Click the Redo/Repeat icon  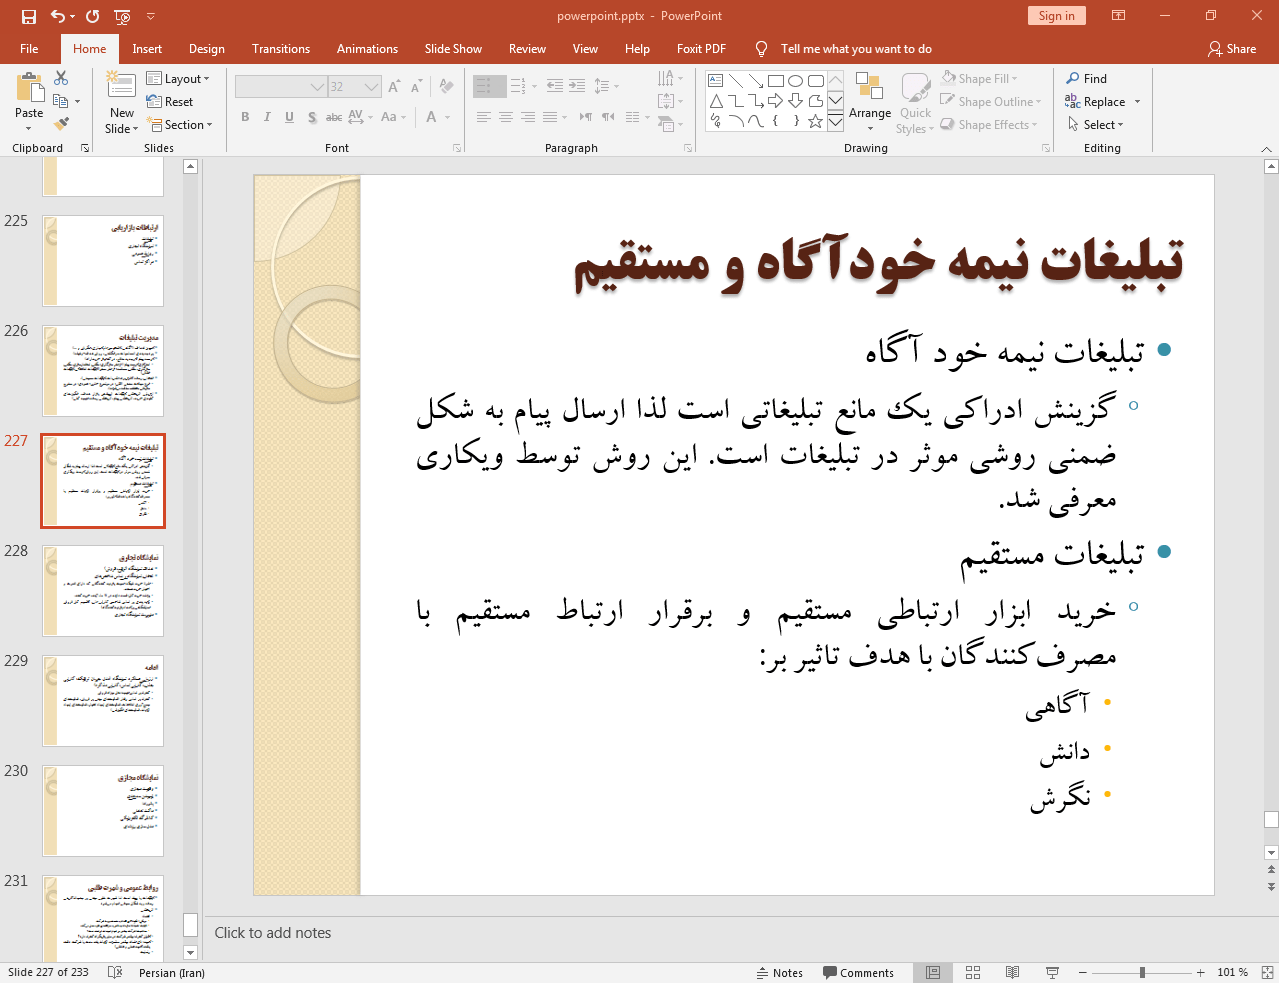pyautogui.click(x=93, y=16)
